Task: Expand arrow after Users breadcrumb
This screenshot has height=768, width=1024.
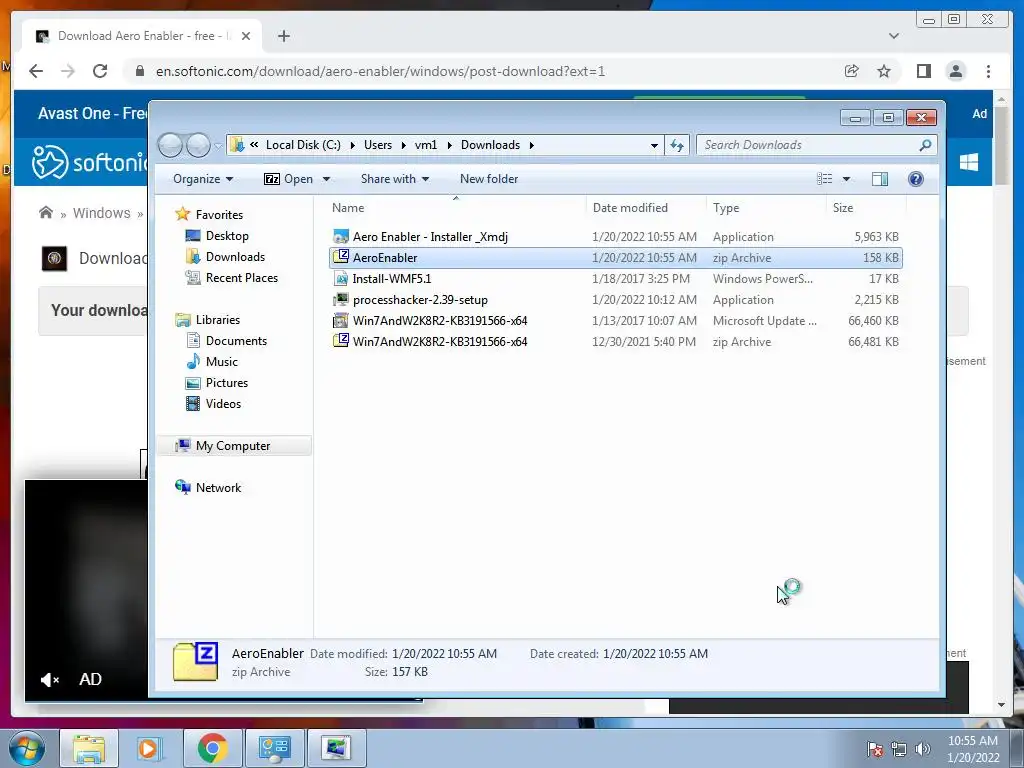Action: (404, 145)
